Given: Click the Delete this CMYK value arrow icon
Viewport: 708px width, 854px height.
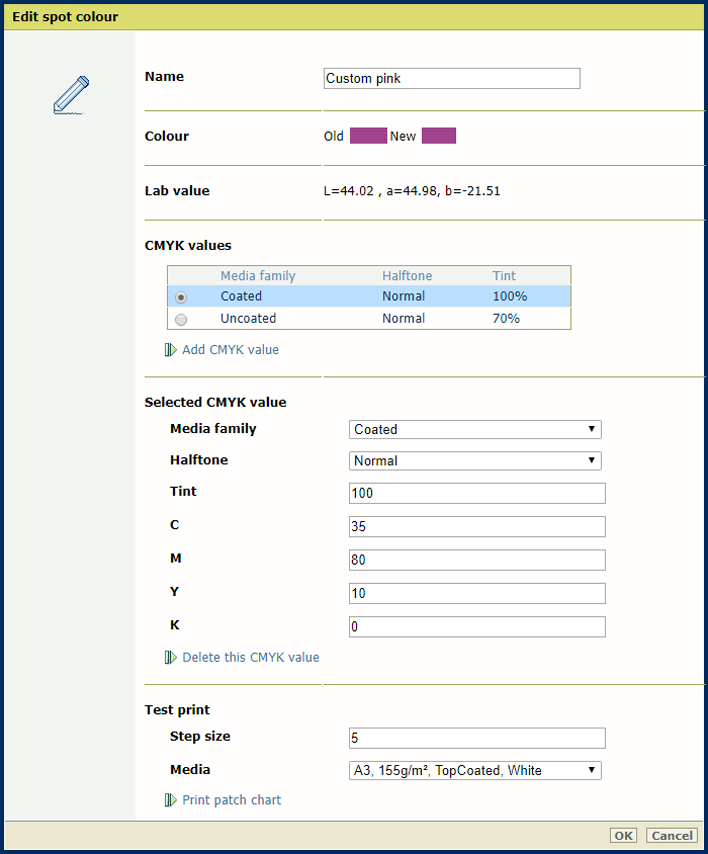Looking at the screenshot, I should 170,658.
